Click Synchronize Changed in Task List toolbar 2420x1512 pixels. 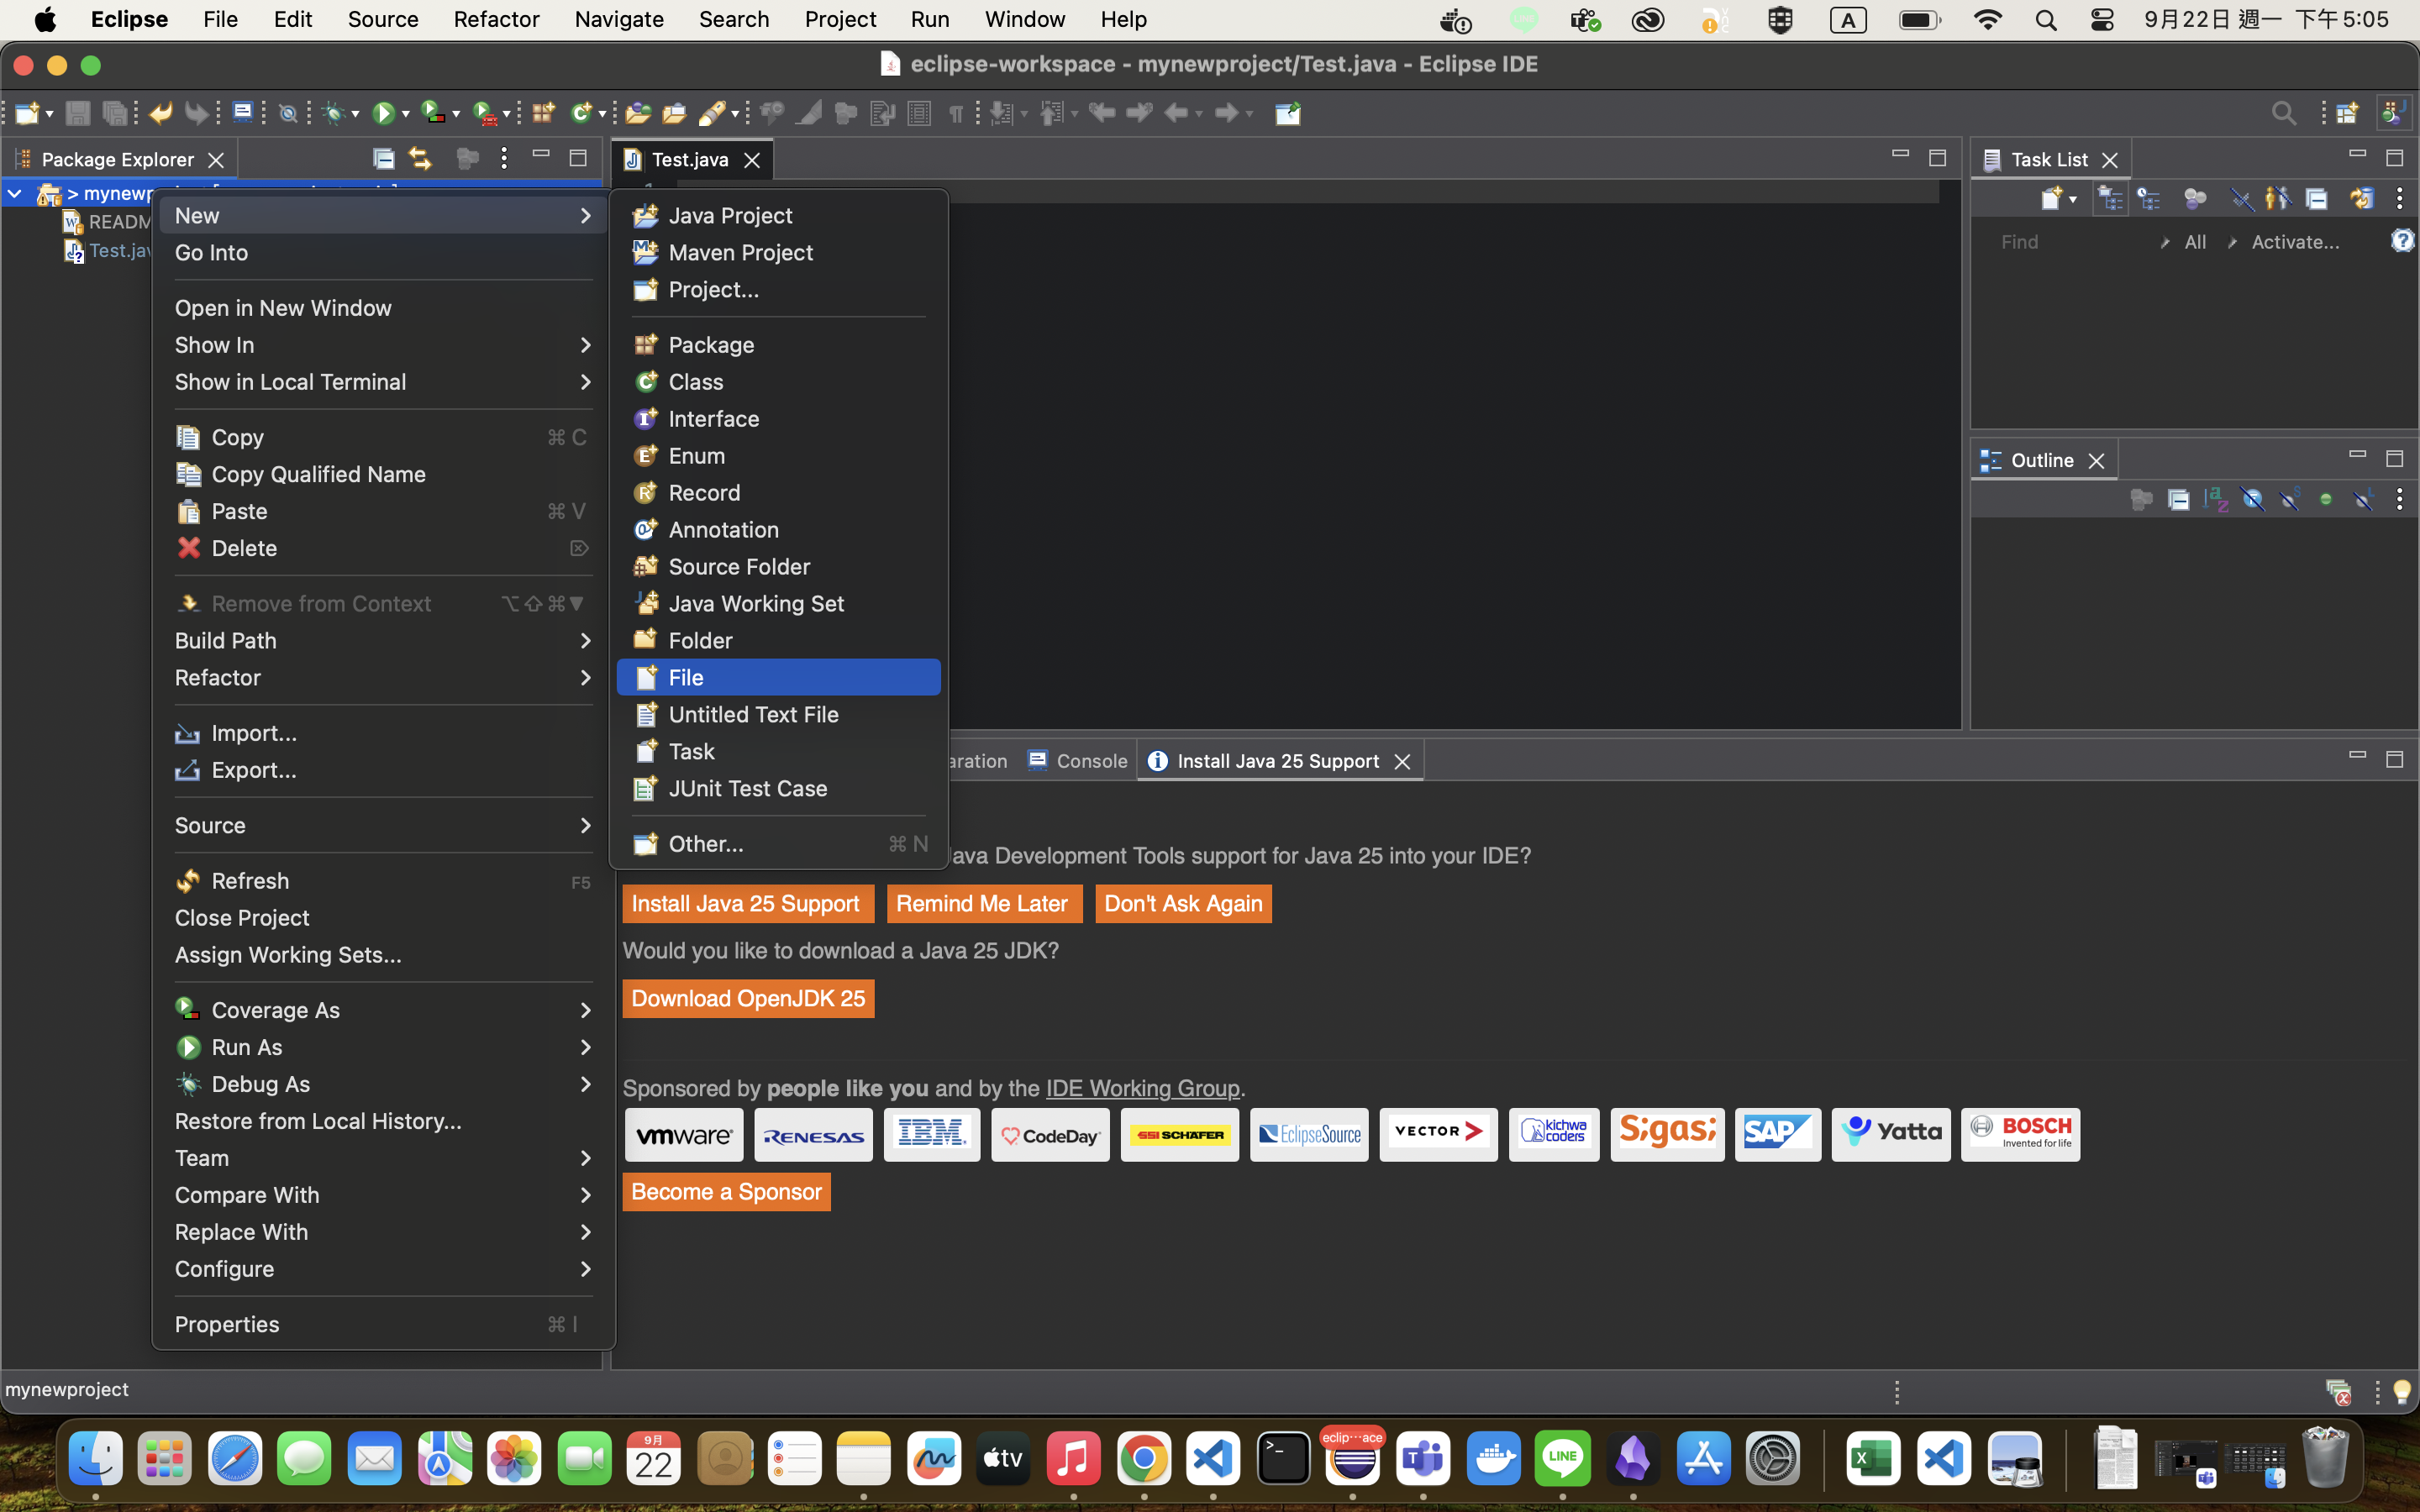(x=2361, y=198)
